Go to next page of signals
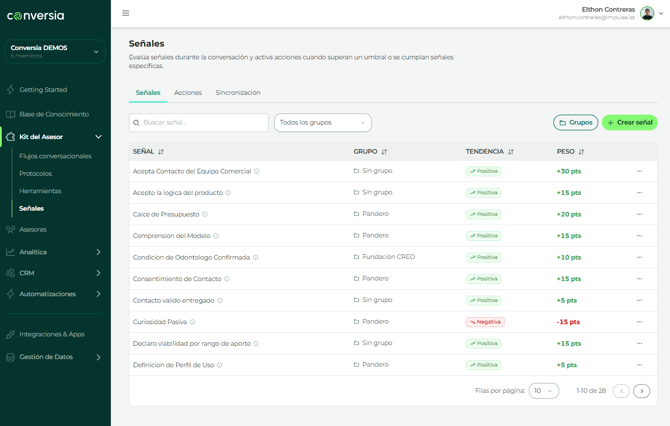The image size is (670, 426). pos(642,391)
